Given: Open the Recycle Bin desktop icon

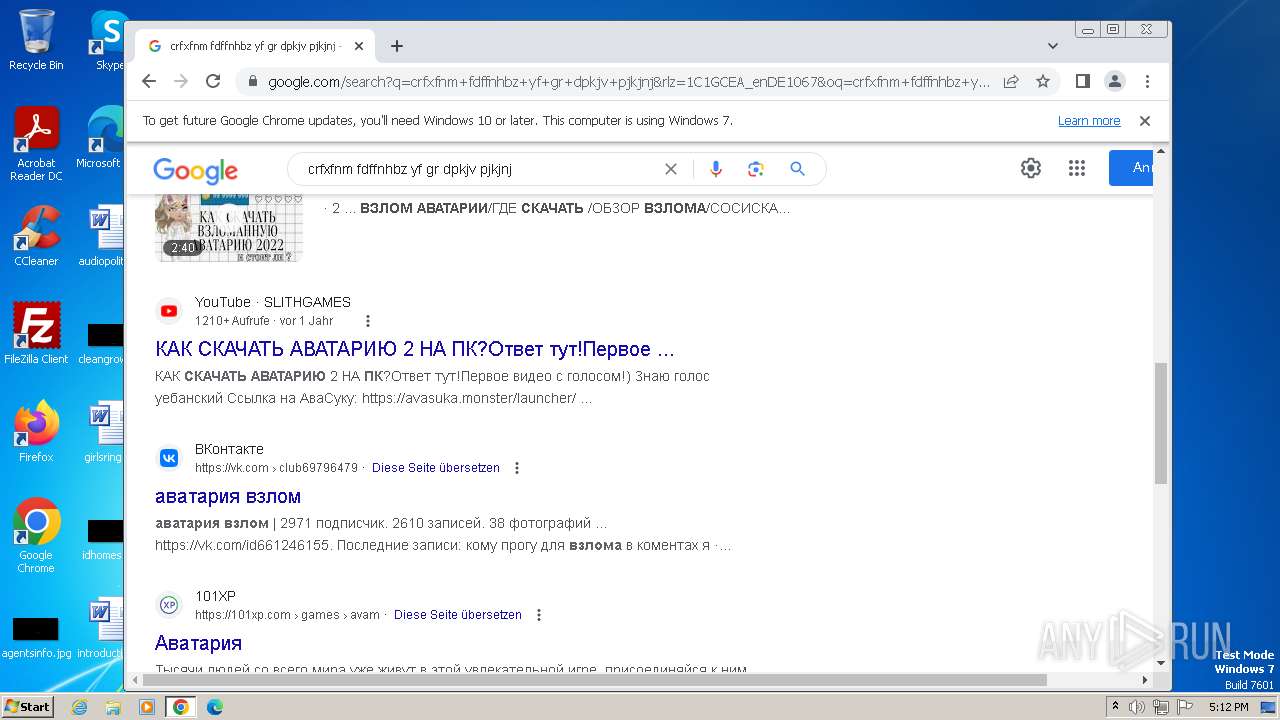Looking at the screenshot, I should pyautogui.click(x=36, y=40).
